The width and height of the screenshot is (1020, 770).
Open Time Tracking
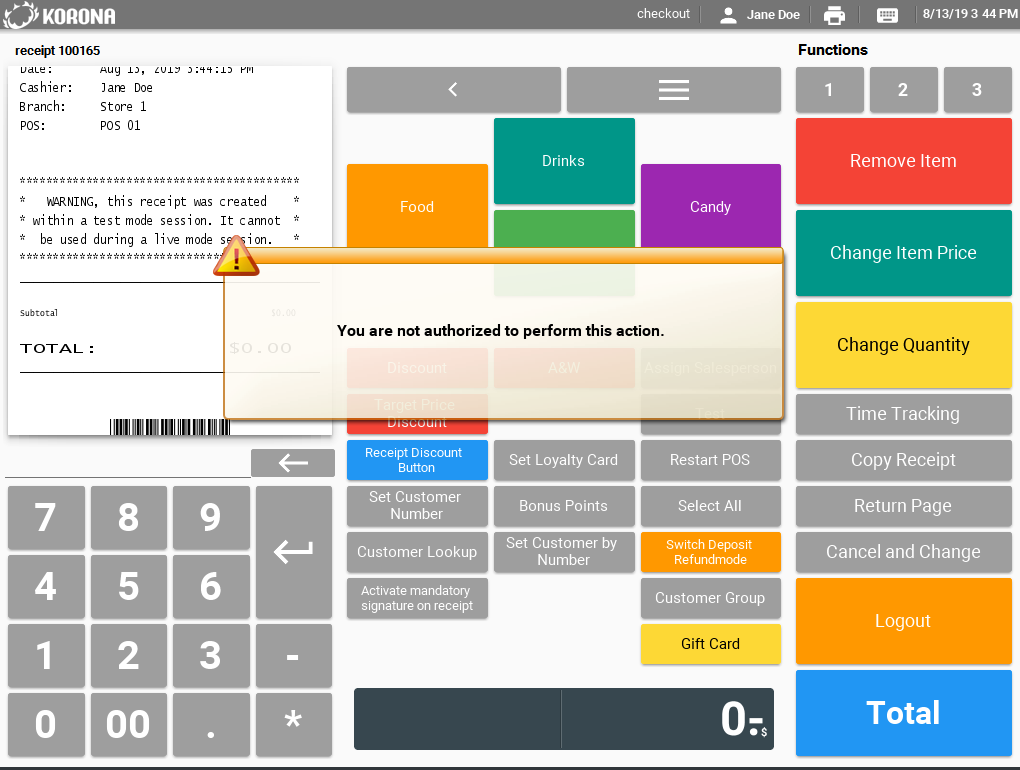coord(904,414)
